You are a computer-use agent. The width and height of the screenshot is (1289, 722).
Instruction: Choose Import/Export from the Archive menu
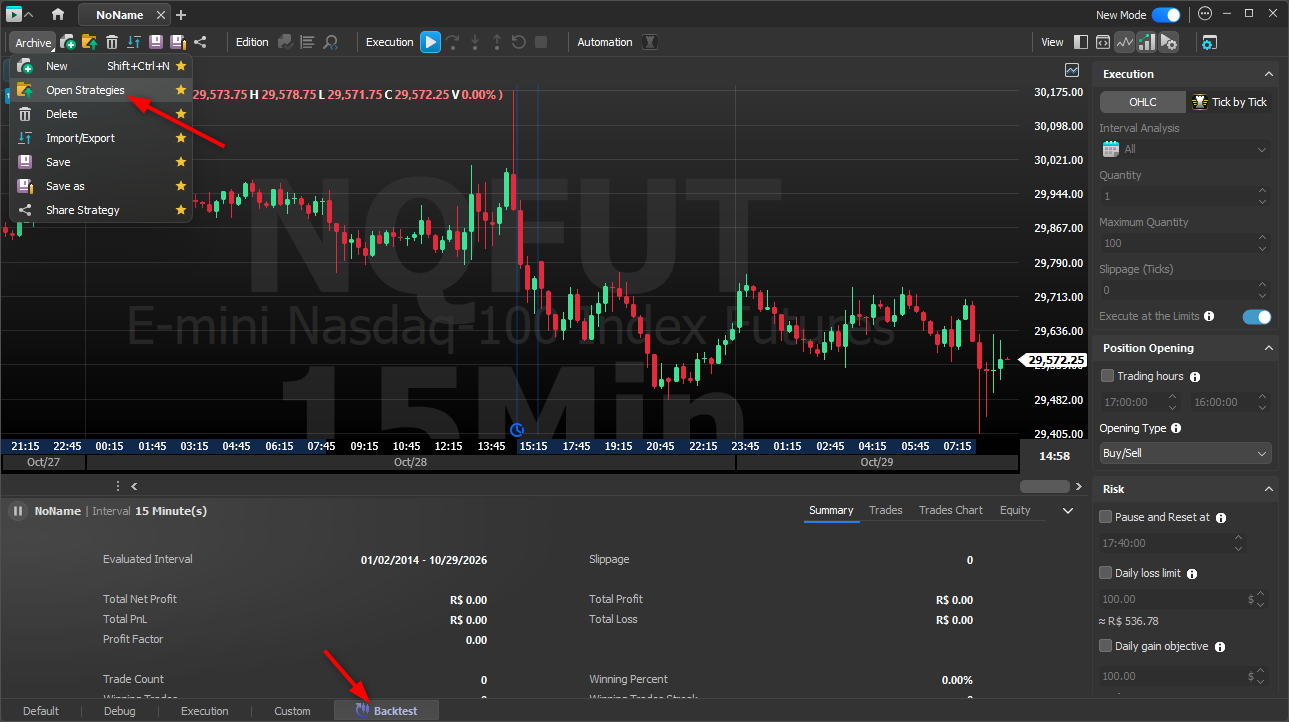(x=101, y=138)
